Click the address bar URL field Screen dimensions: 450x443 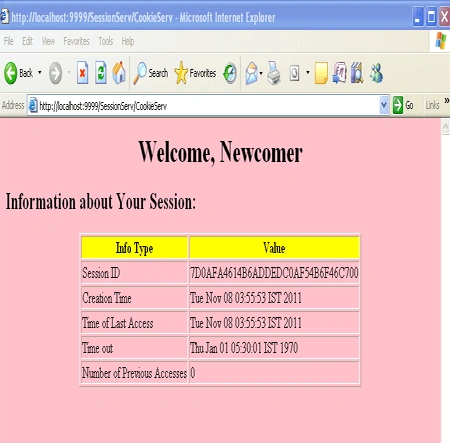pyautogui.click(x=208, y=106)
